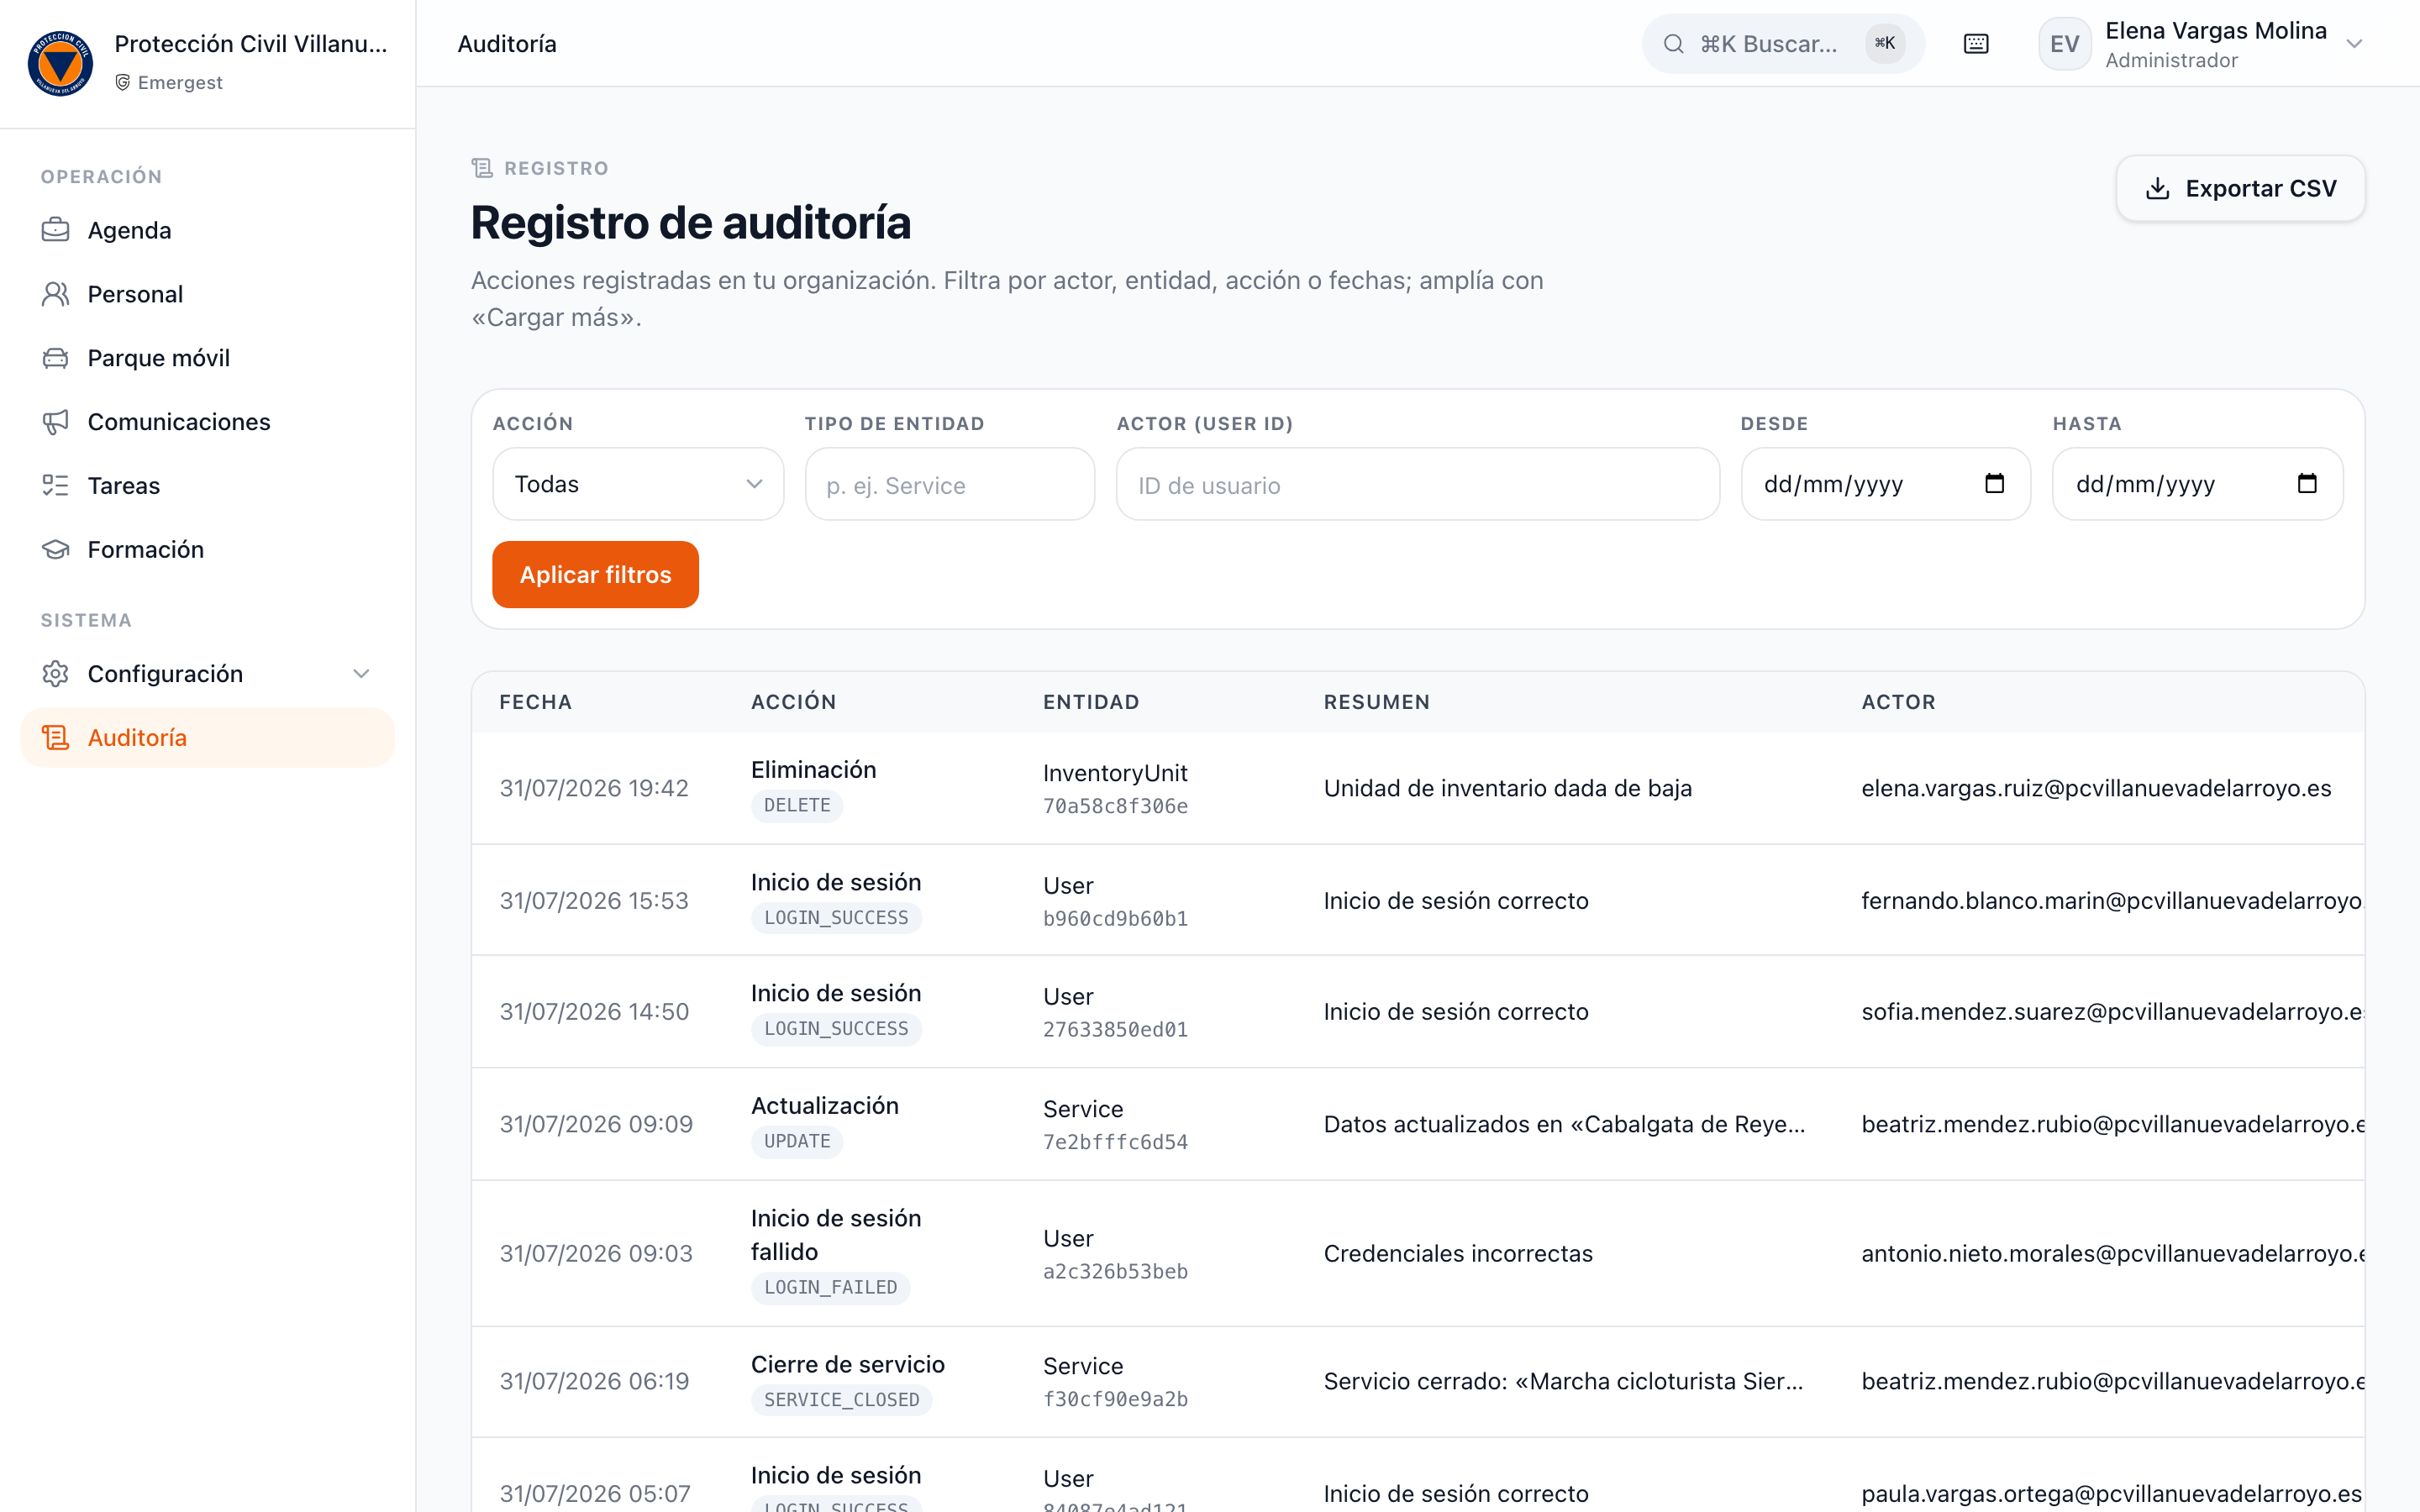Click the download icon in Exportar CSV
The width and height of the screenshot is (2420, 1512).
pyautogui.click(x=2158, y=188)
